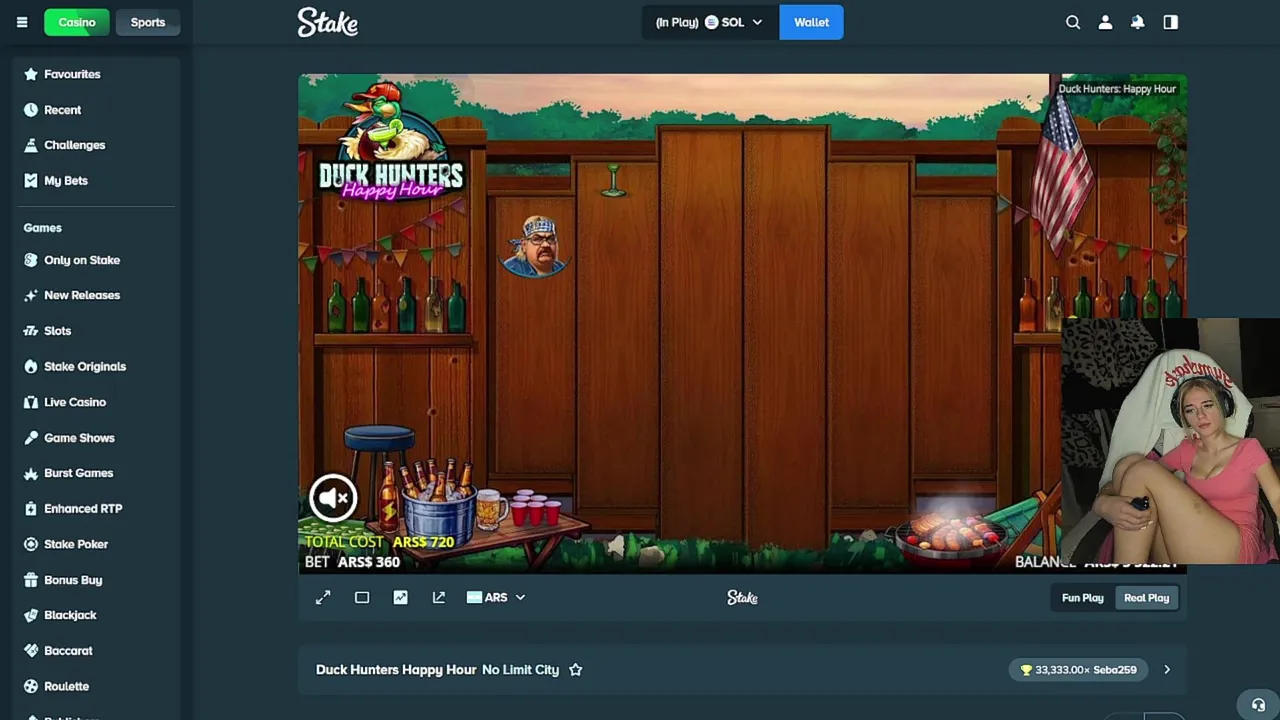This screenshot has width=1280, height=720.
Task: Open live stats chart icon
Action: point(400,597)
